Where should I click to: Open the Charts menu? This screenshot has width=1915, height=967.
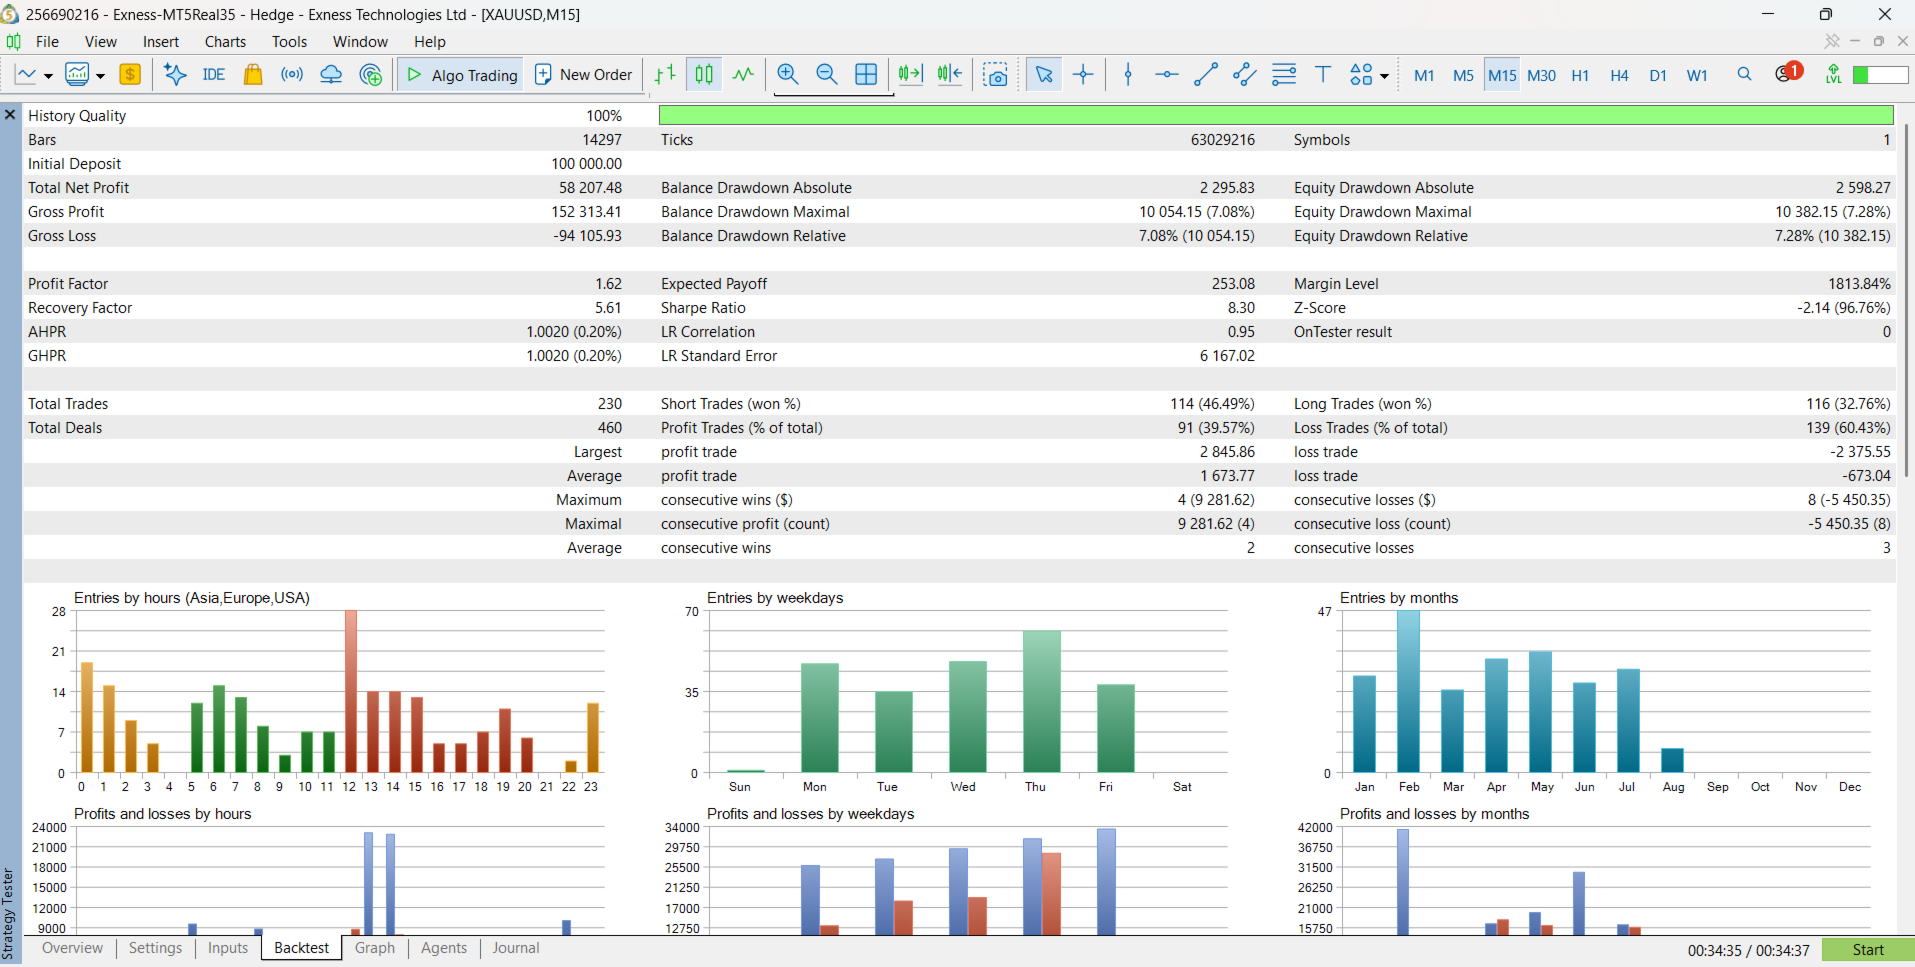click(x=225, y=42)
